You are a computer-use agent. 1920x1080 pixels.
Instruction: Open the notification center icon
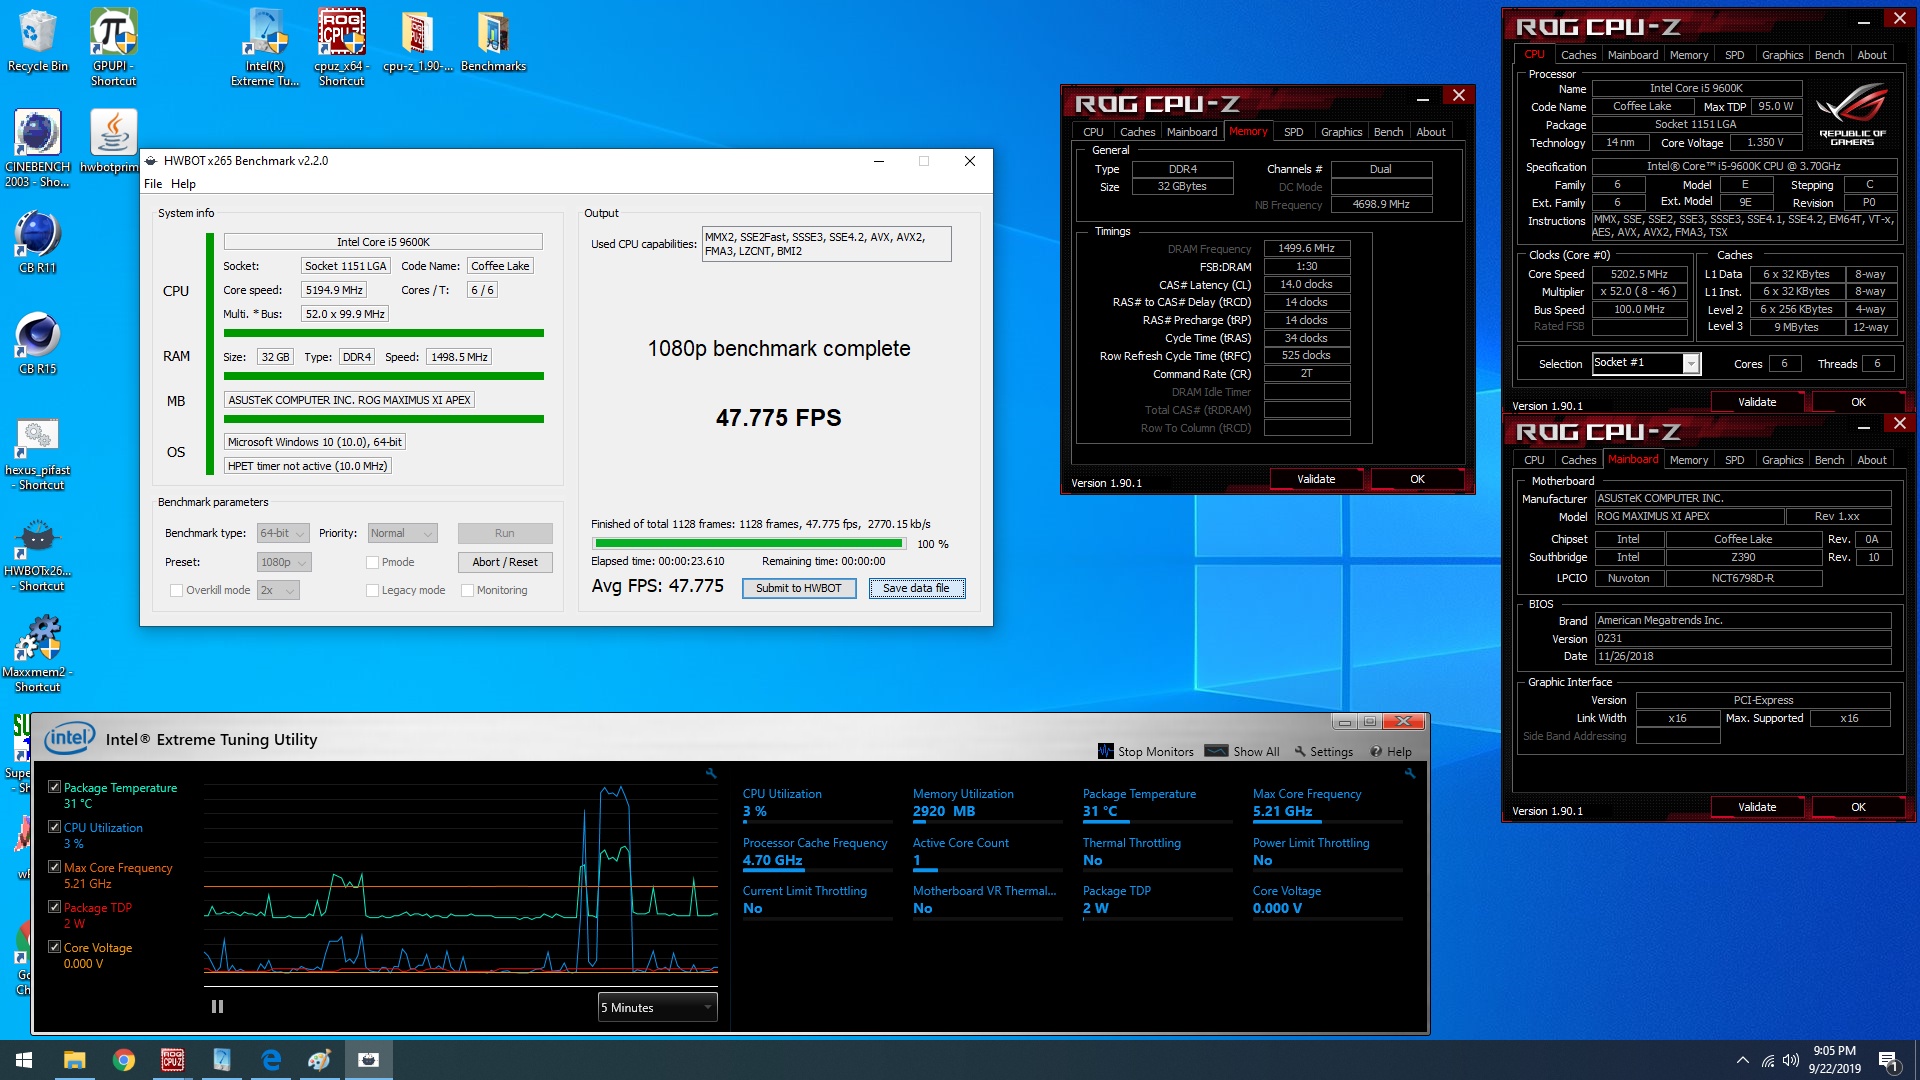pyautogui.click(x=1889, y=1060)
